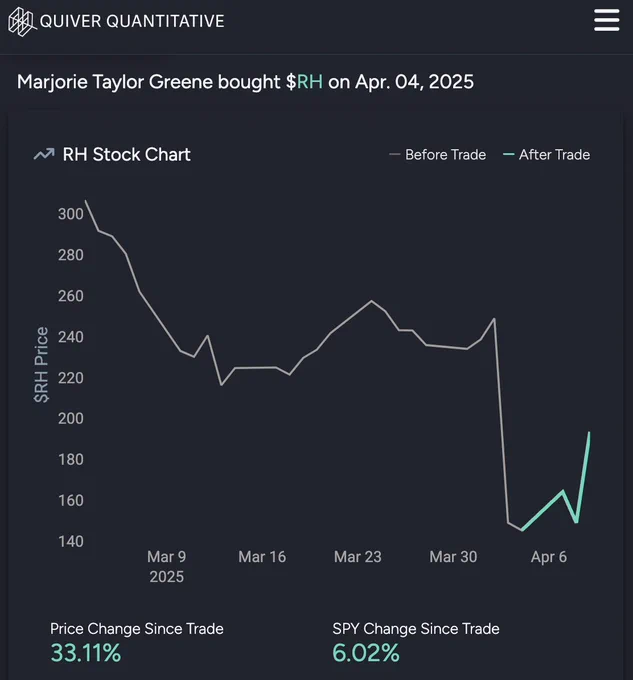Open the hamburger menu

607,20
